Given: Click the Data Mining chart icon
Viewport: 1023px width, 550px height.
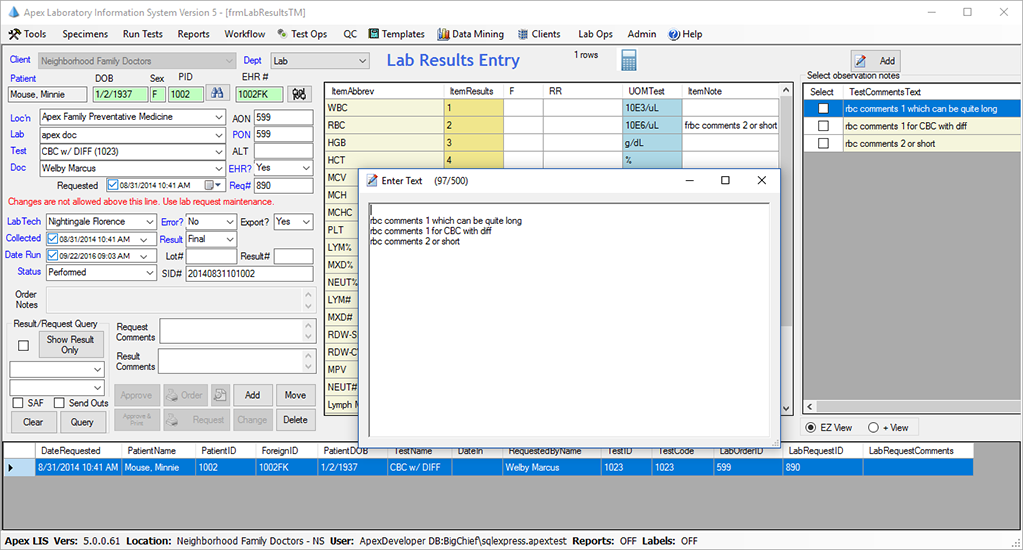Looking at the screenshot, I should [443, 34].
